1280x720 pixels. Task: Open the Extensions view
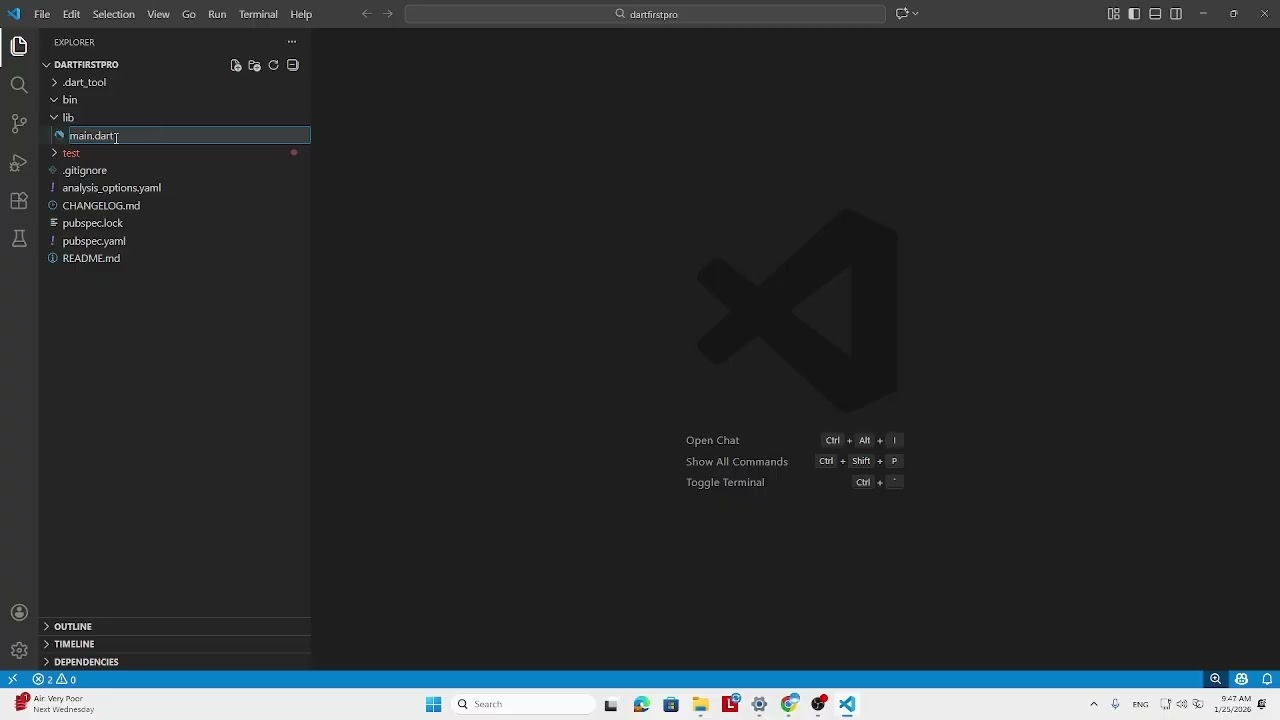(19, 201)
